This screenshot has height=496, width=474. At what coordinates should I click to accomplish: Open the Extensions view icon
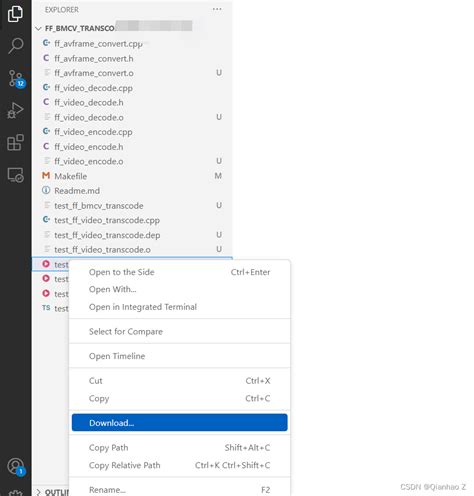[x=15, y=142]
